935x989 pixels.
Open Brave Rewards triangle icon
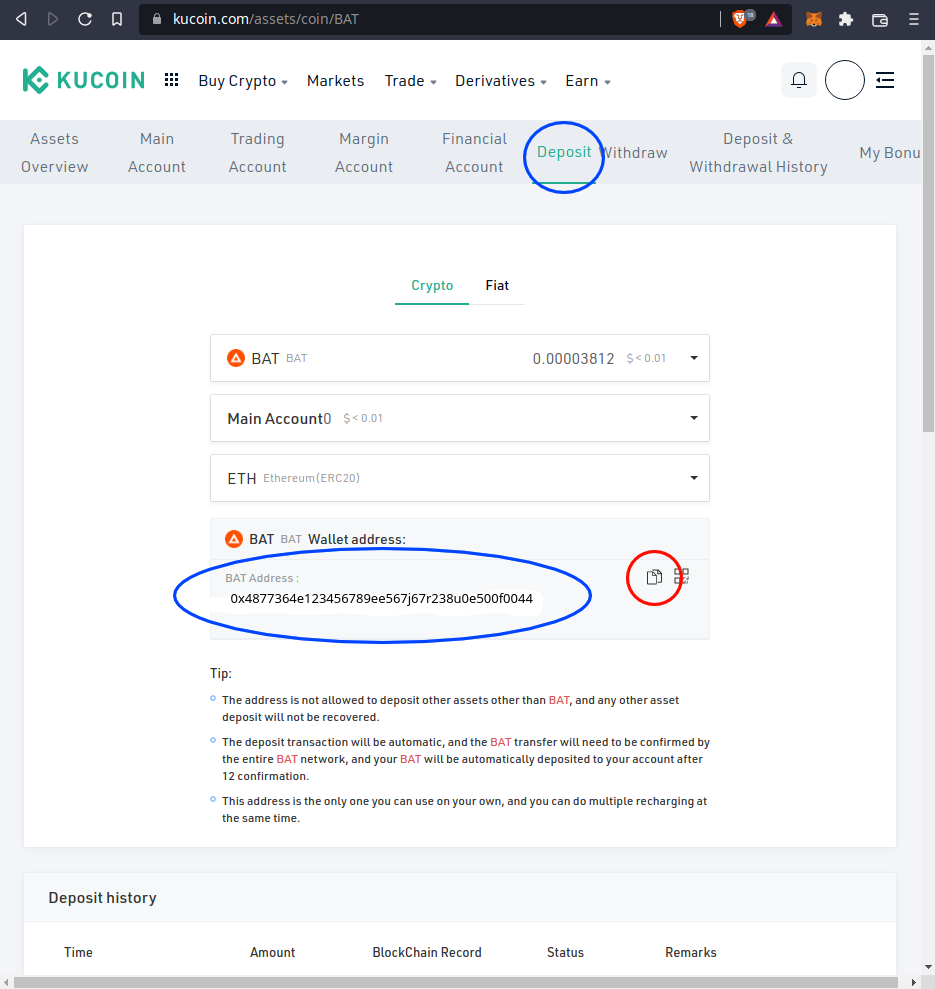(773, 20)
